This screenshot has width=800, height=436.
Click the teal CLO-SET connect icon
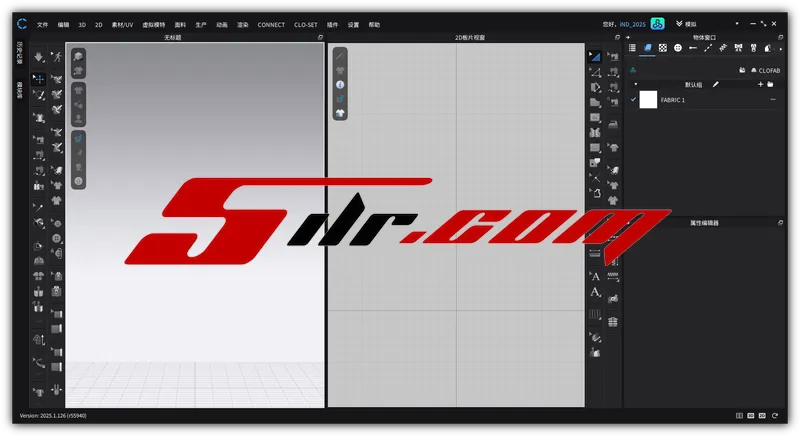658,23
